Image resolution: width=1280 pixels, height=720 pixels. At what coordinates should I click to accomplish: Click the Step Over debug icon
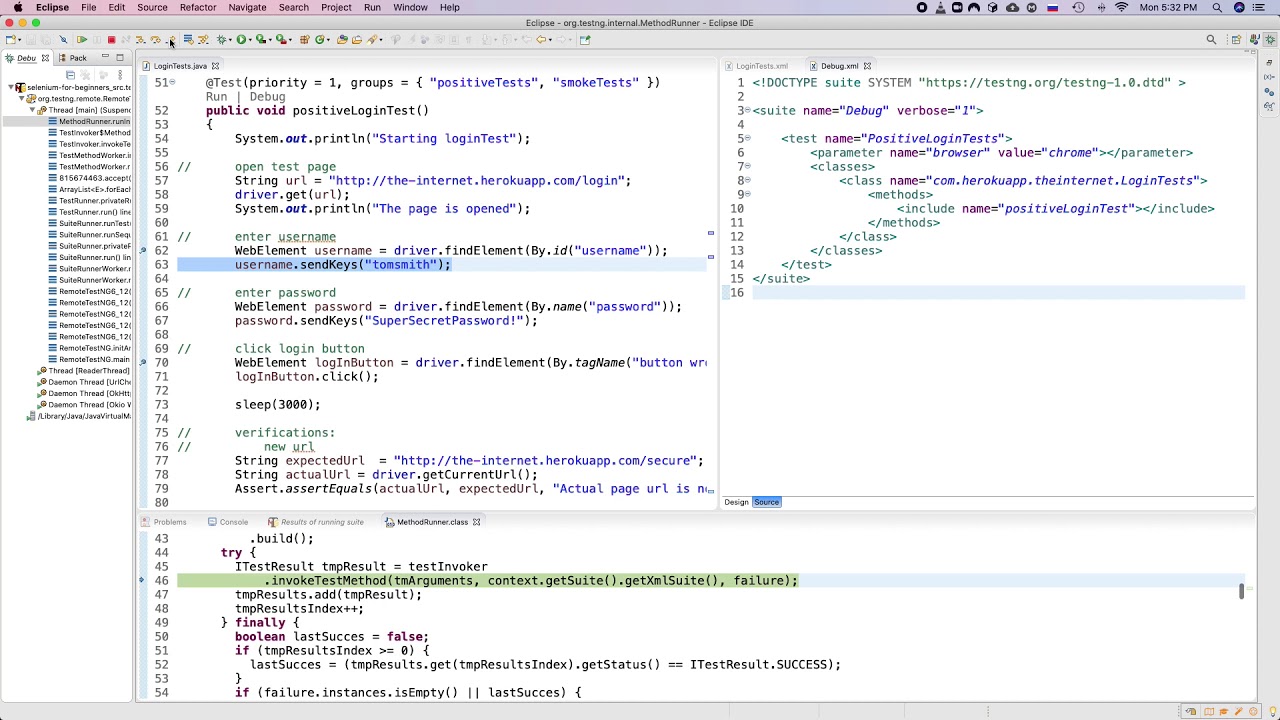tap(155, 40)
